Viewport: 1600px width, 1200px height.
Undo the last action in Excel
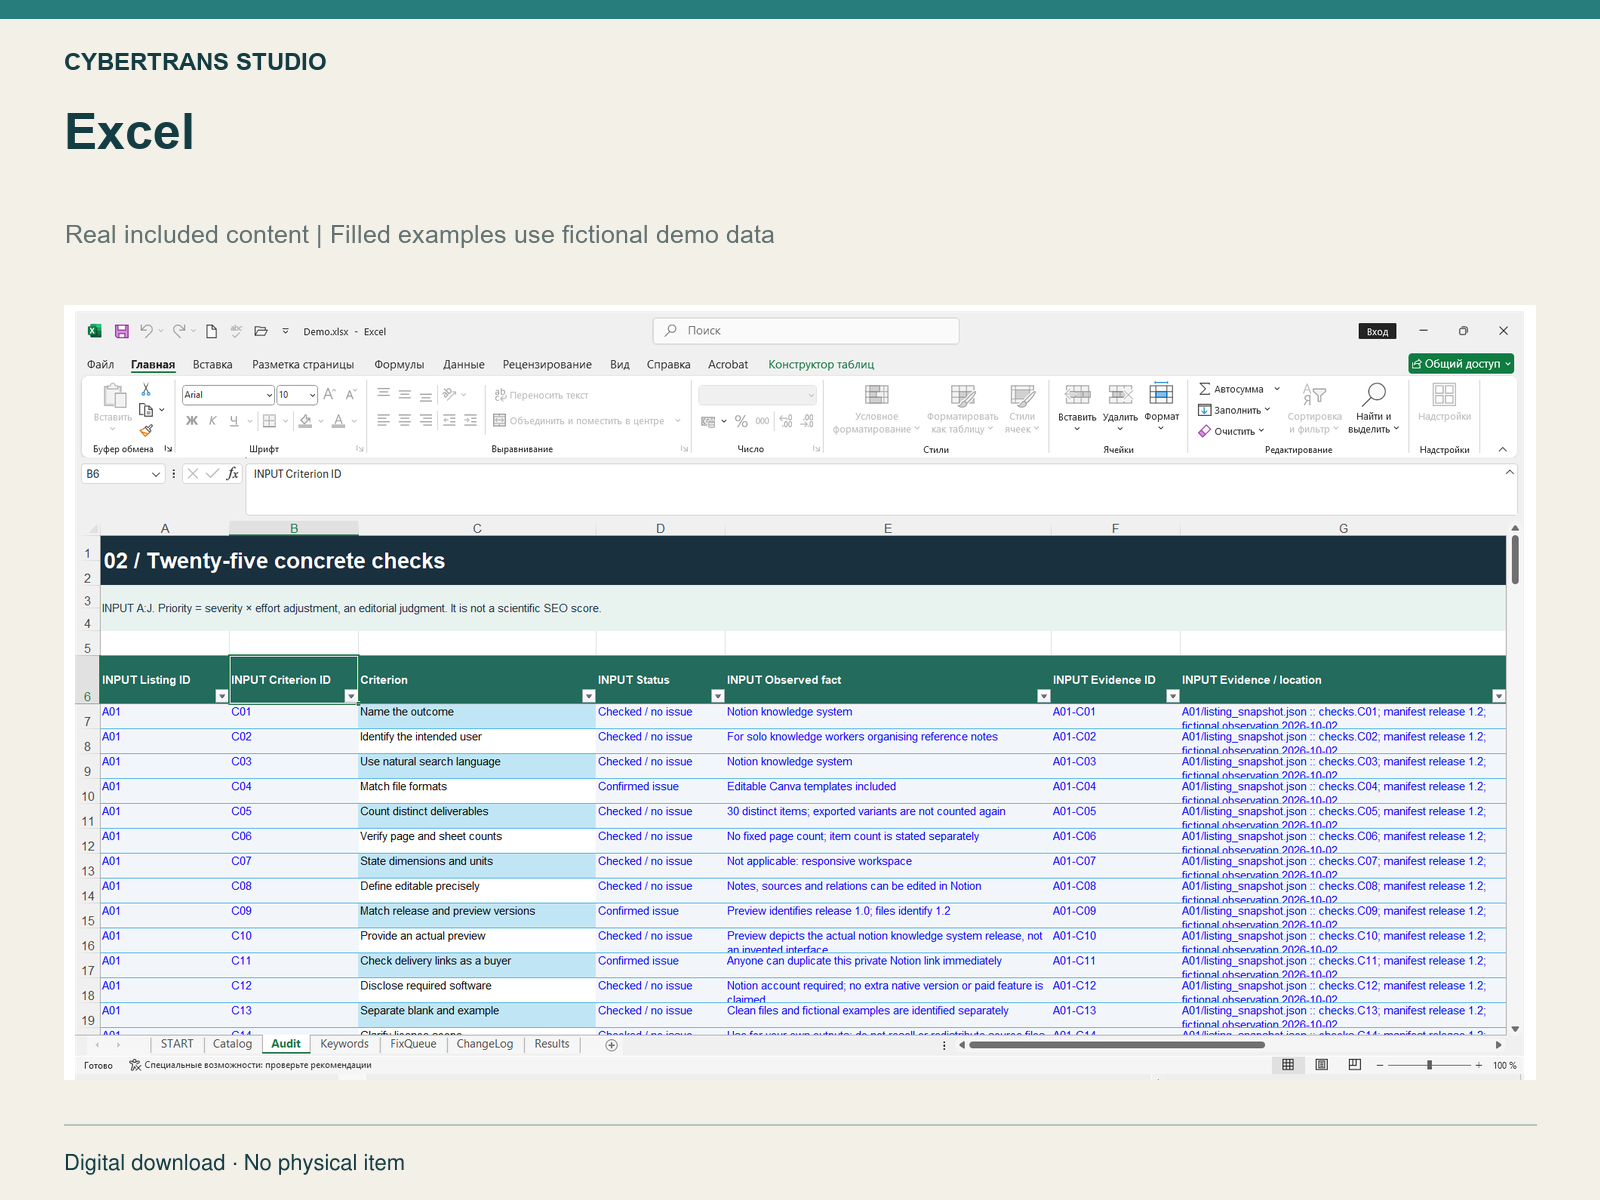pos(146,331)
